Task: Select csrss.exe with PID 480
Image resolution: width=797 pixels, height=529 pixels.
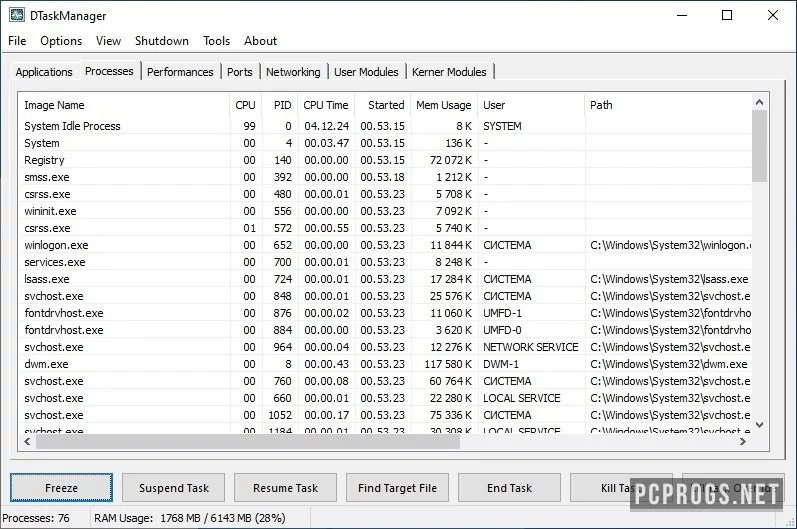Action: (x=385, y=194)
